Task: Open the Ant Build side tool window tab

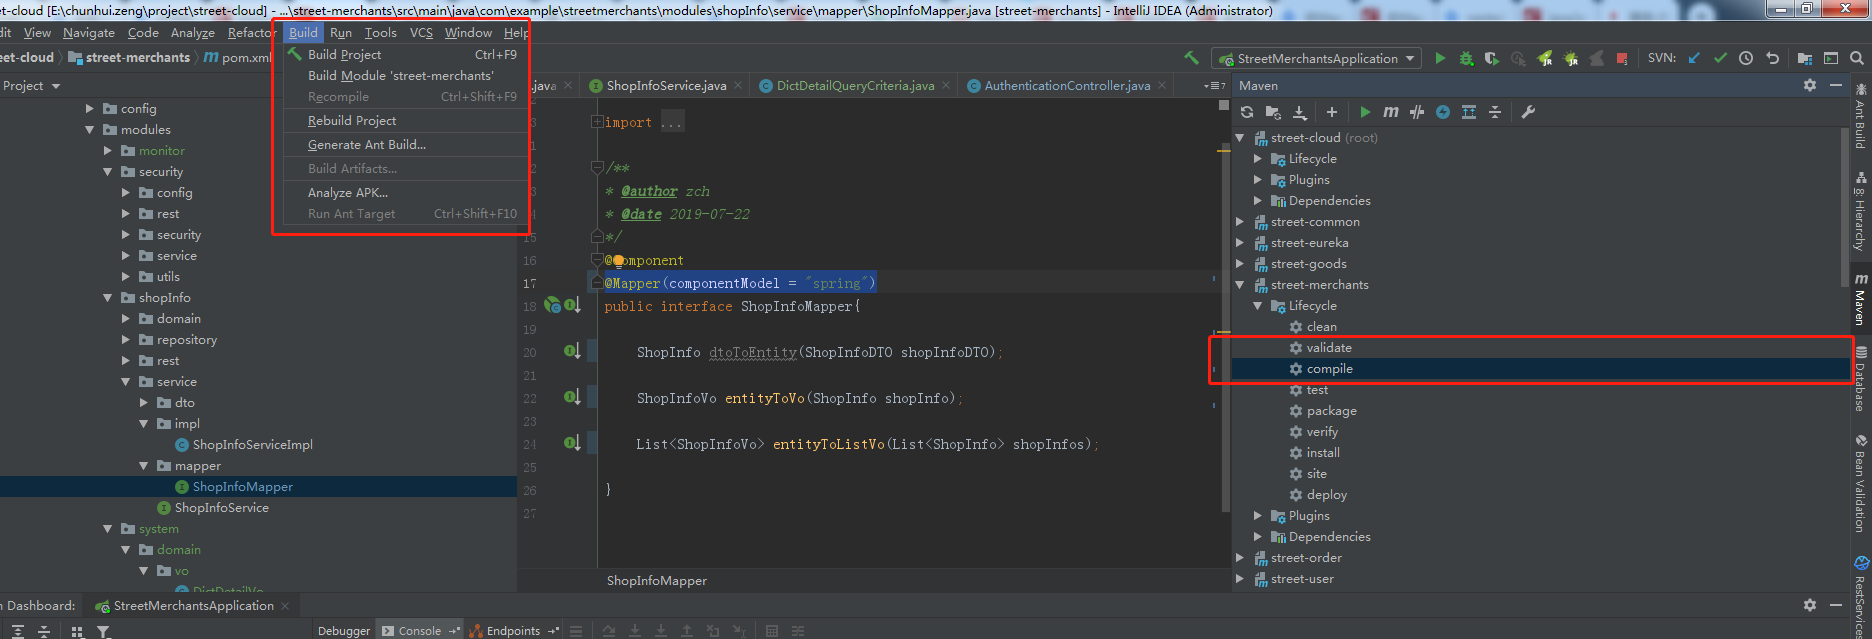Action: pyautogui.click(x=1861, y=116)
